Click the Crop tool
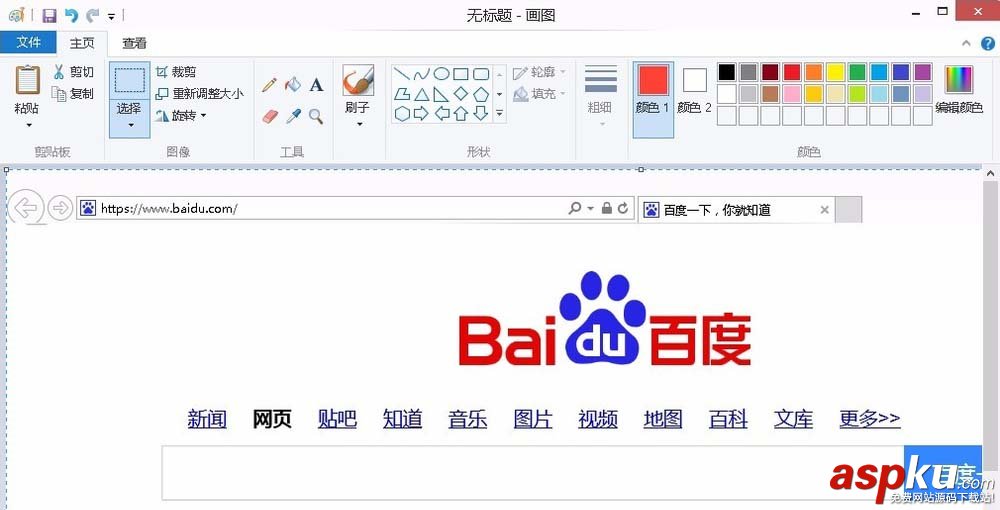 (x=176, y=72)
